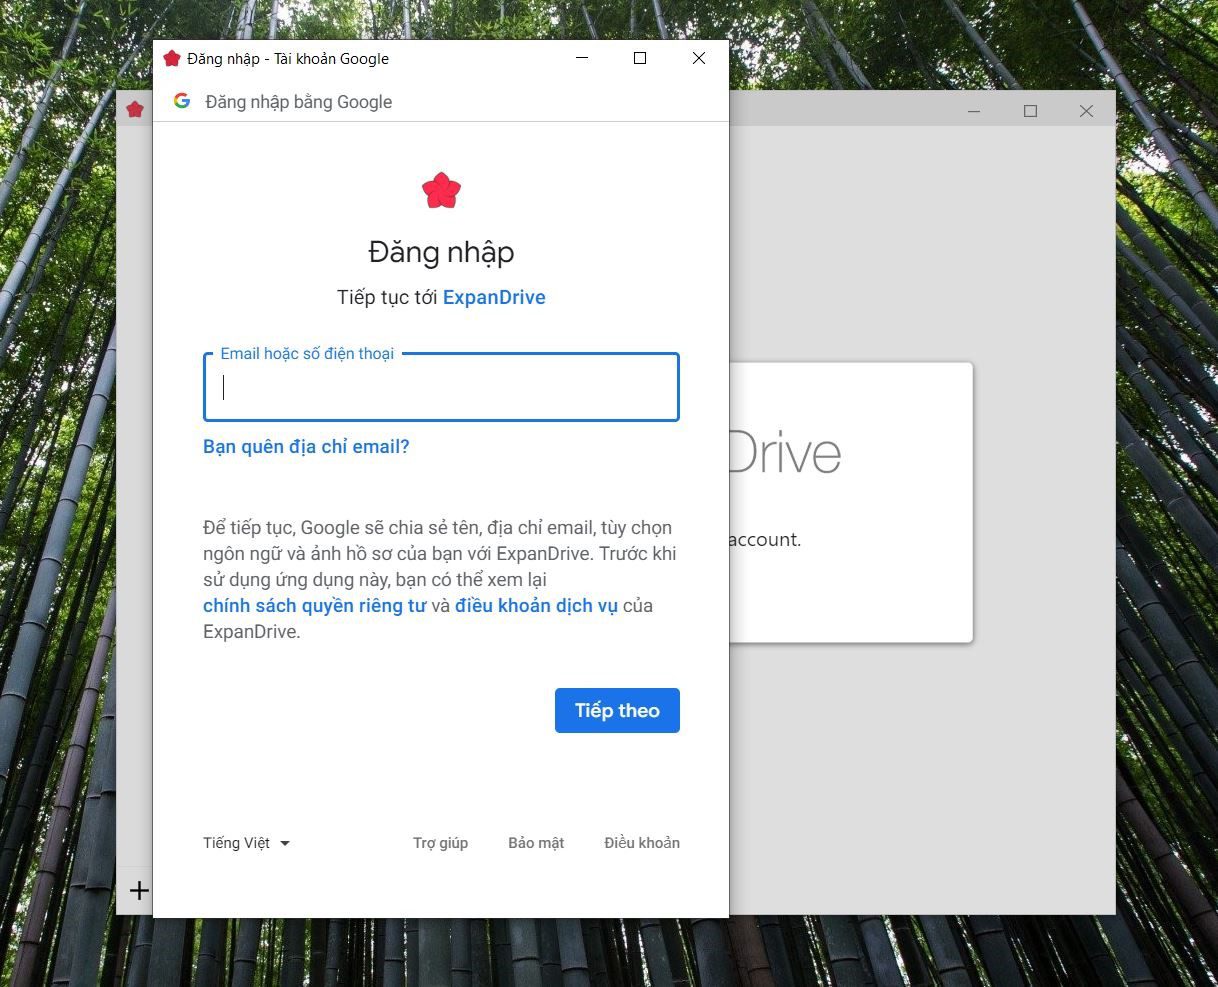Open the Trợ giúp footer link
Image resolution: width=1218 pixels, height=987 pixels.
click(440, 843)
